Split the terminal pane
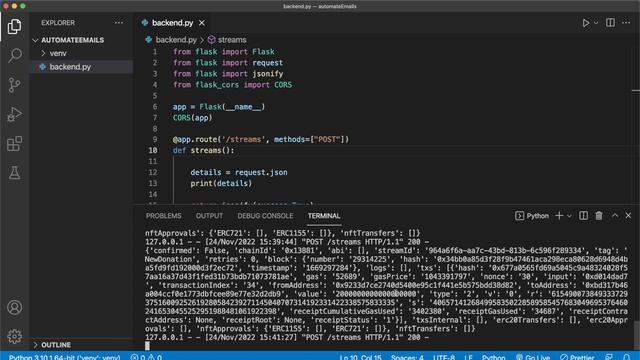This screenshot has width=640, height=360. [583, 216]
